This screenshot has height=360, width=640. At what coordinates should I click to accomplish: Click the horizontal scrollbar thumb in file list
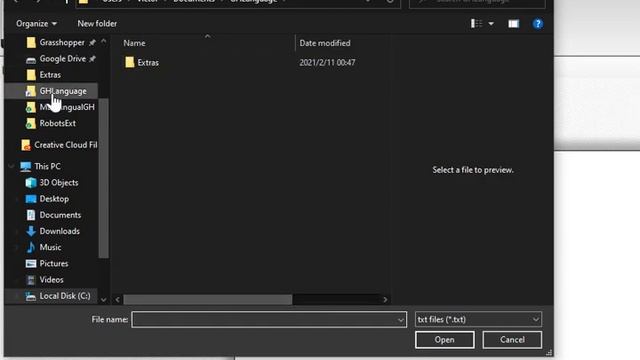208,300
